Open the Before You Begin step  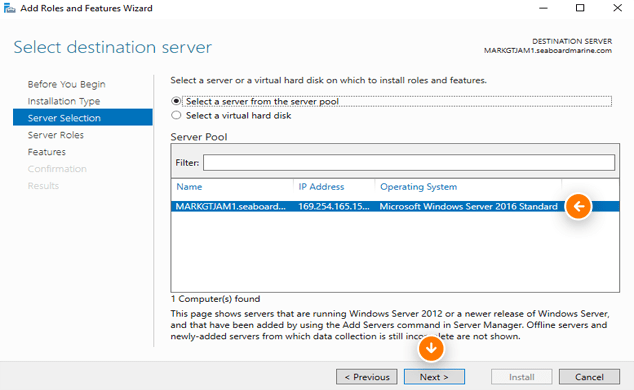tap(66, 84)
